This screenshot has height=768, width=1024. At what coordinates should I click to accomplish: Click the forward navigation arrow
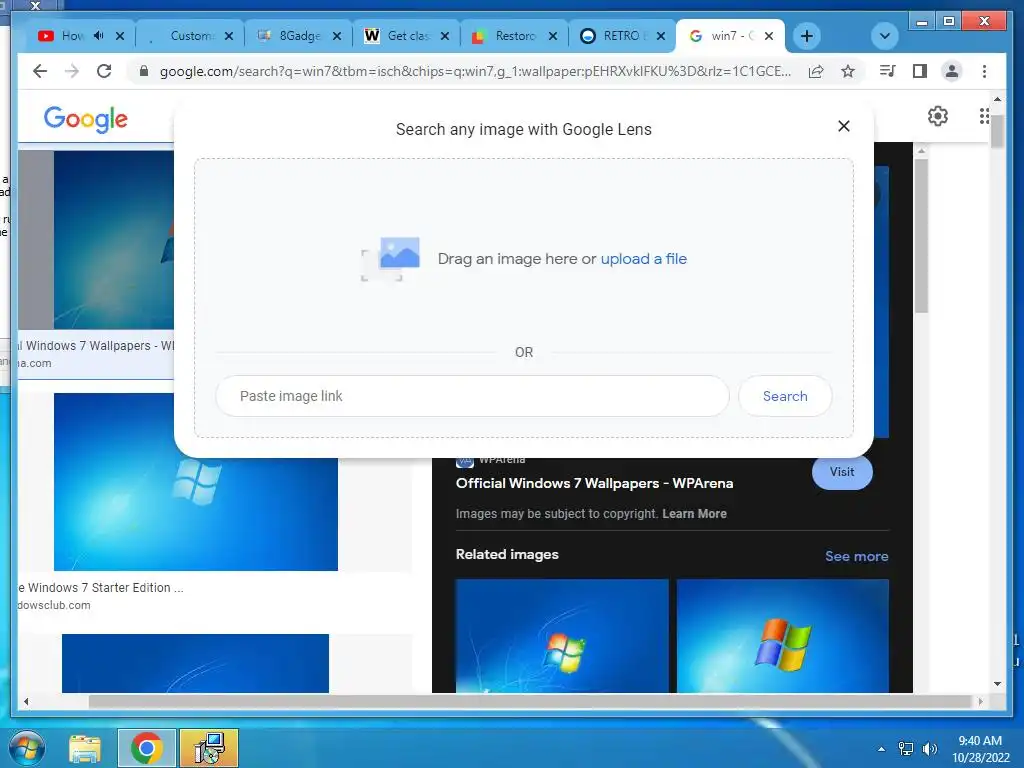(x=72, y=71)
